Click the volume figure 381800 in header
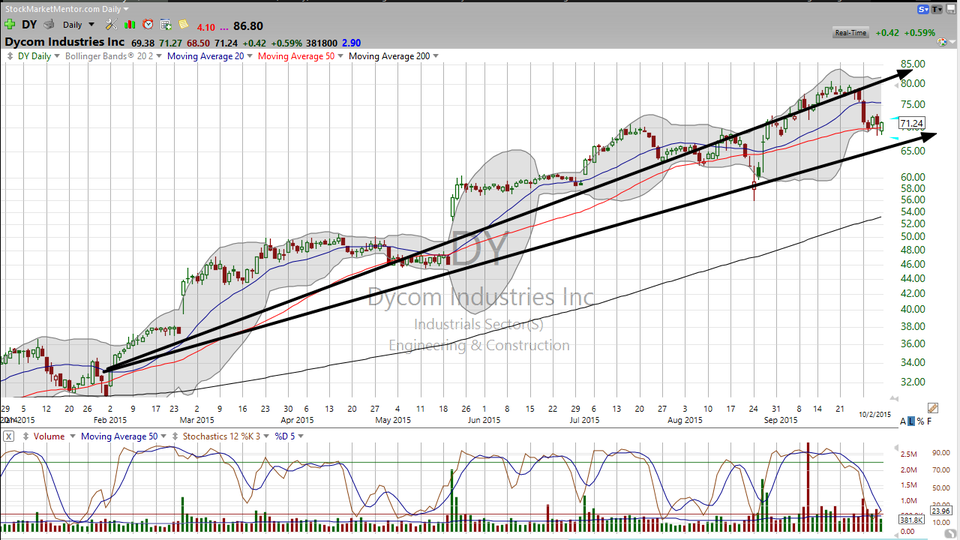960x540 pixels. [x=322, y=43]
